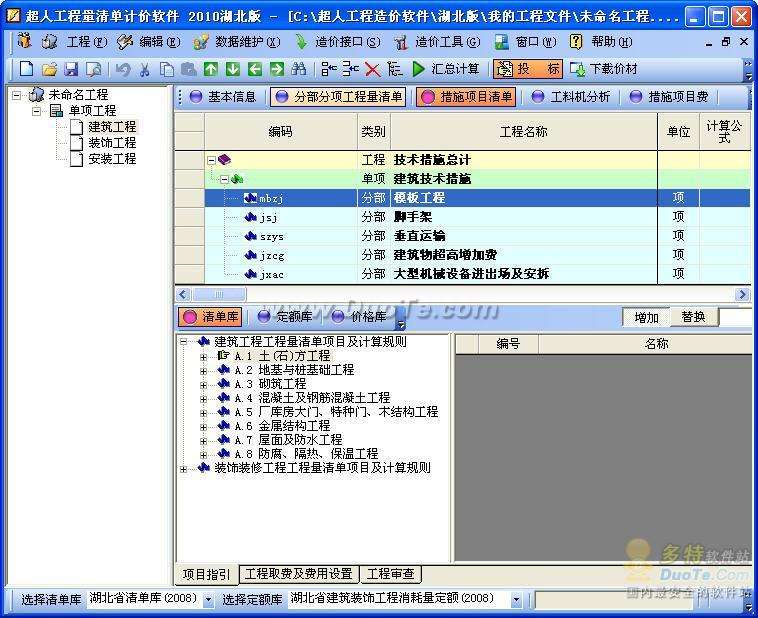This screenshot has height=618, width=758.
Task: Click the green Right arrow icon
Action: (277, 69)
